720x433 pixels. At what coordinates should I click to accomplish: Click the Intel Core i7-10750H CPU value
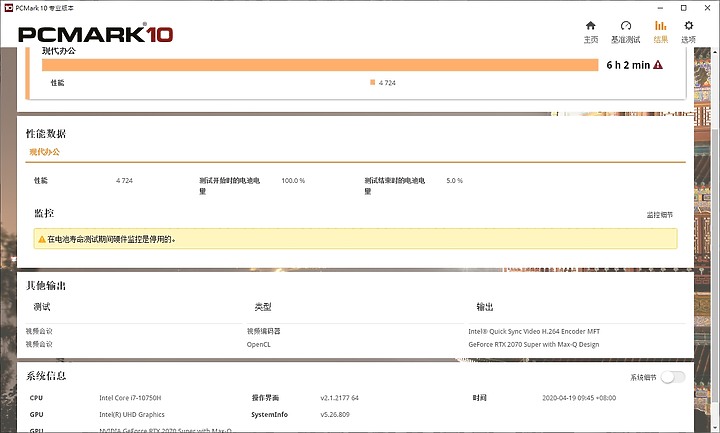[x=130, y=398]
